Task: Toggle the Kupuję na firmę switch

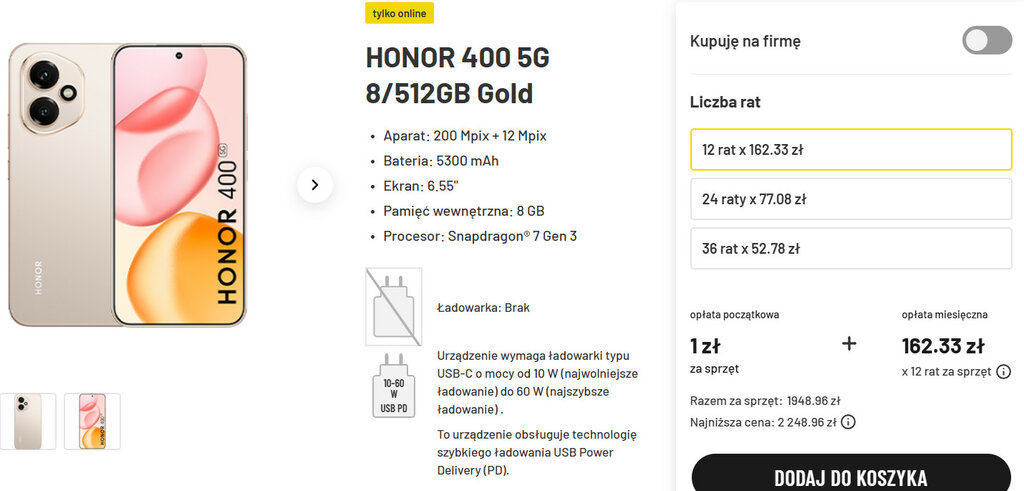Action: click(987, 41)
